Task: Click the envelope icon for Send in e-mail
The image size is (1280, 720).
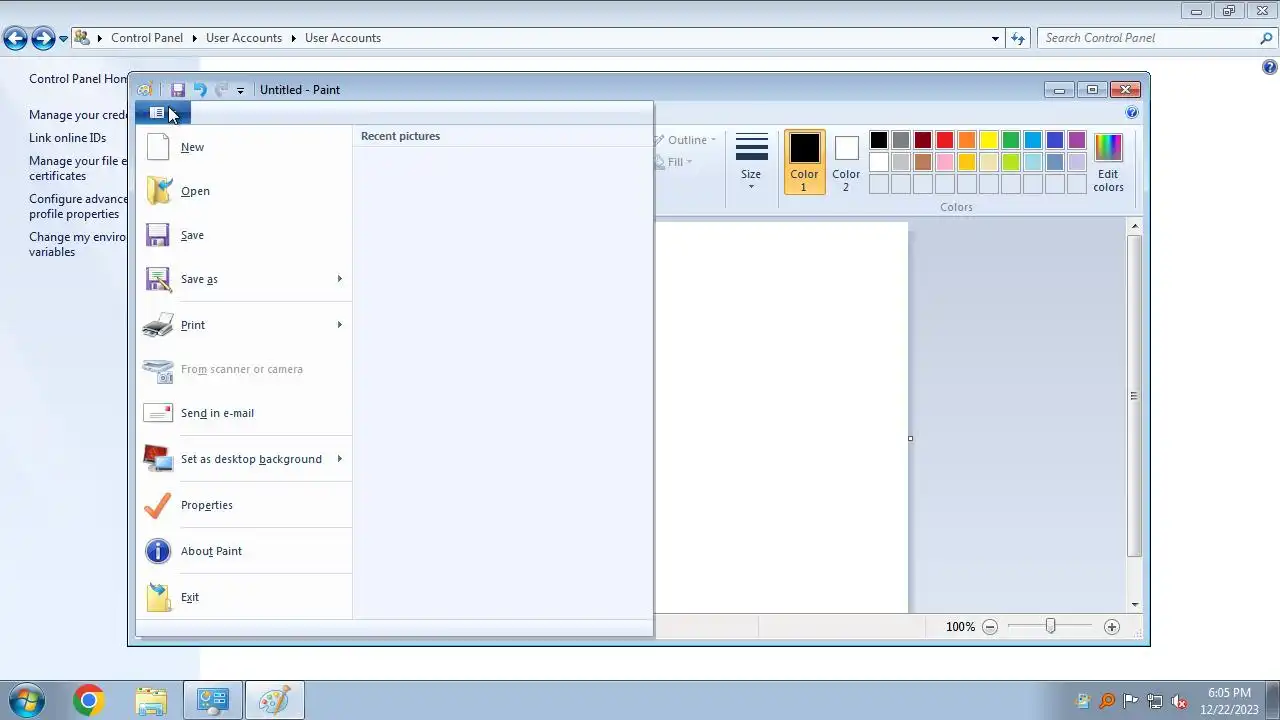Action: pyautogui.click(x=158, y=413)
